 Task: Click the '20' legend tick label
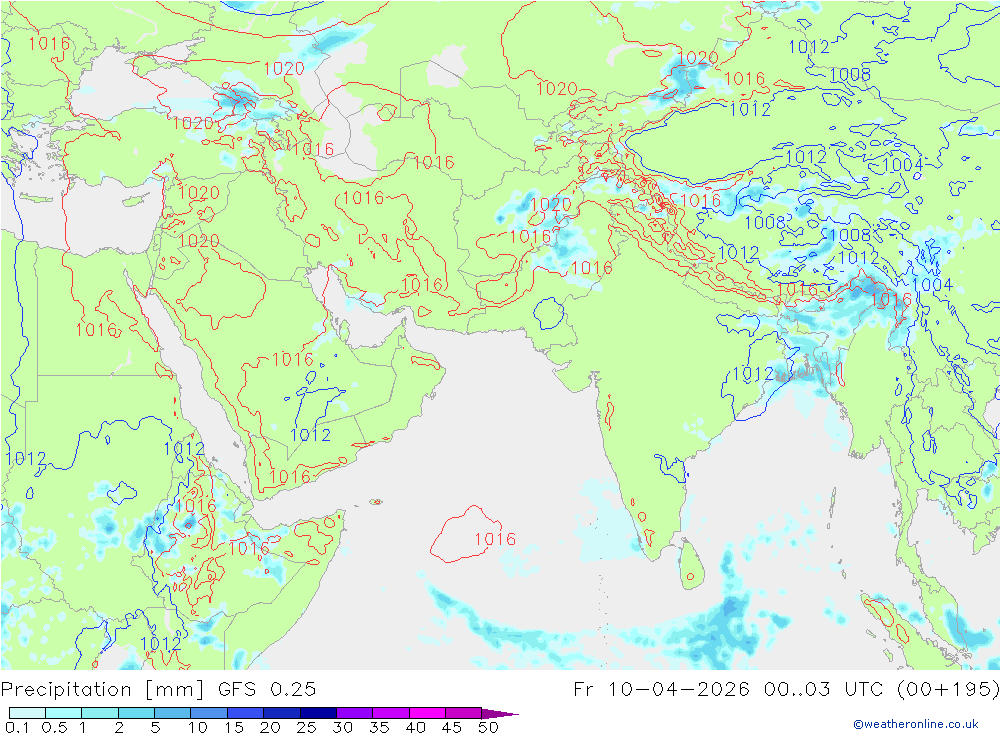pyautogui.click(x=270, y=727)
